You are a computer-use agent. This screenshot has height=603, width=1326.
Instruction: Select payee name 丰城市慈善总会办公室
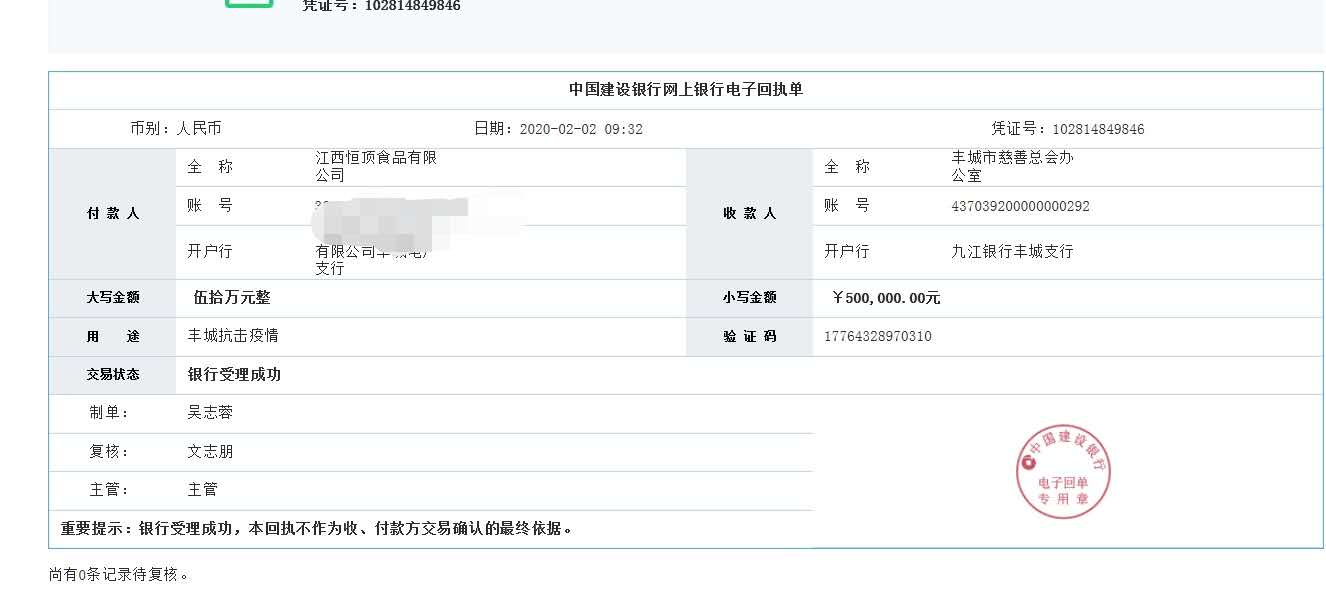coord(1013,166)
